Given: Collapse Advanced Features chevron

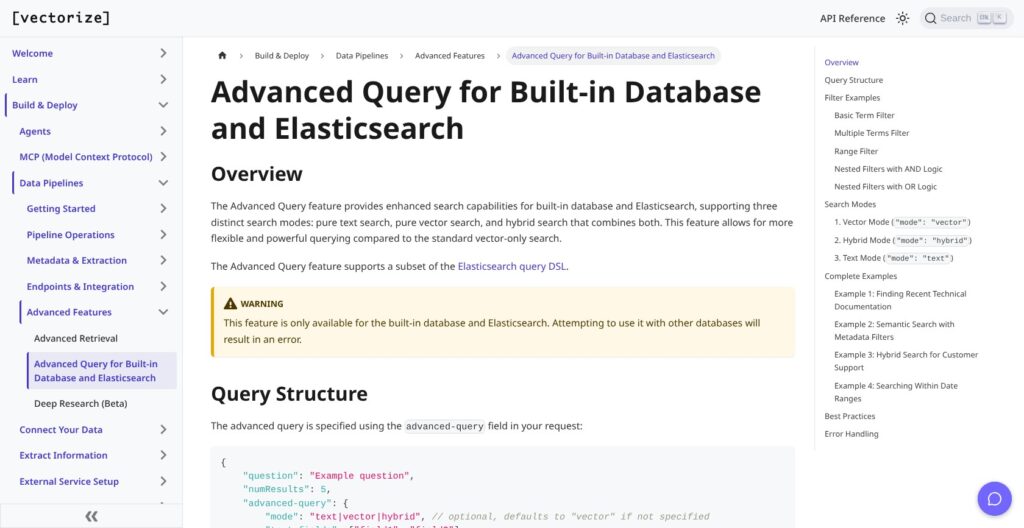Looking at the screenshot, I should [163, 312].
